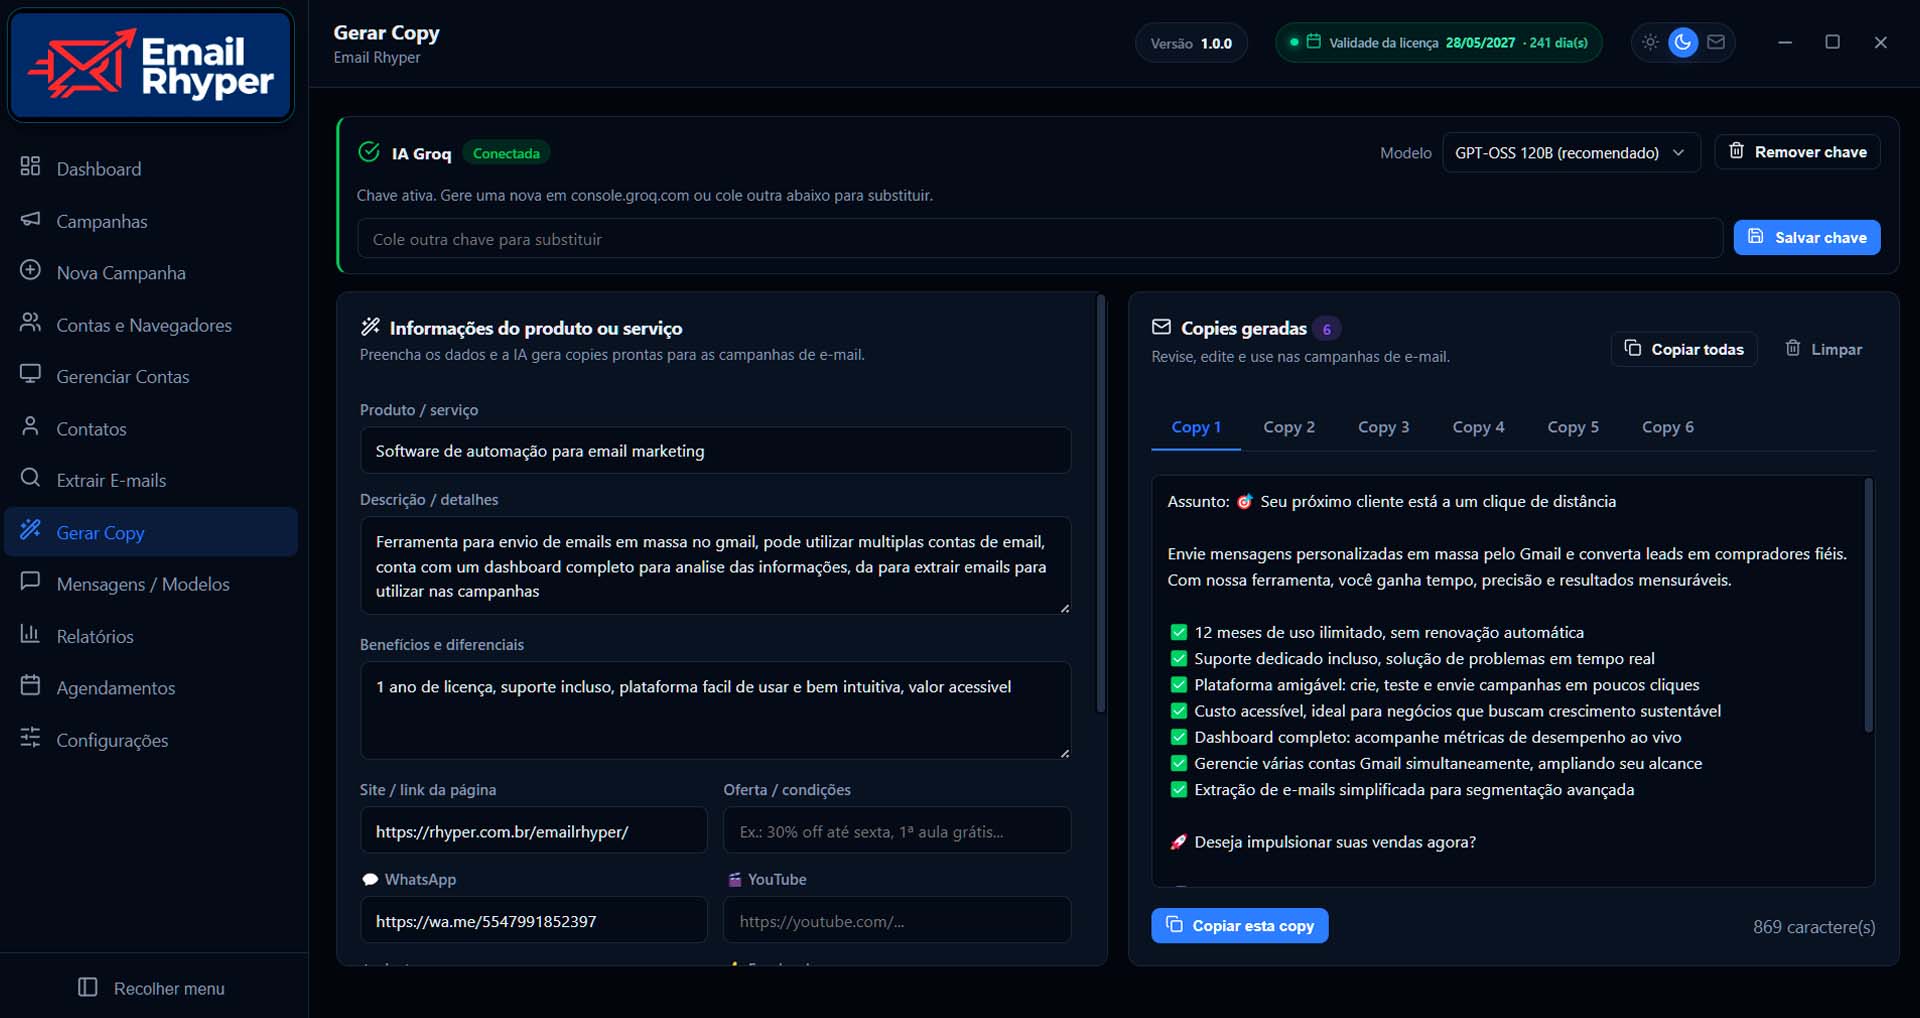
Task: Click the Copiar todas button
Action: coord(1684,349)
